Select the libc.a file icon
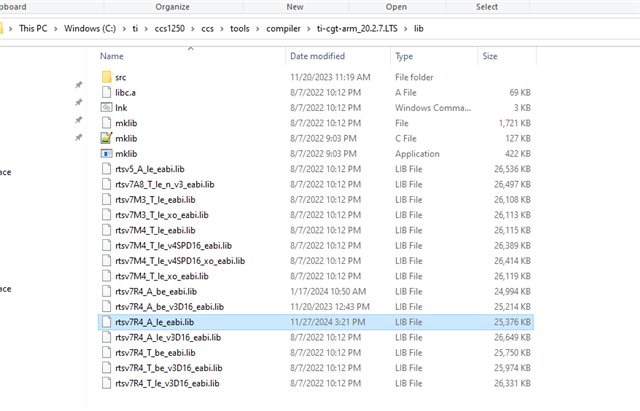The height and width of the screenshot is (411, 640). 107,92
